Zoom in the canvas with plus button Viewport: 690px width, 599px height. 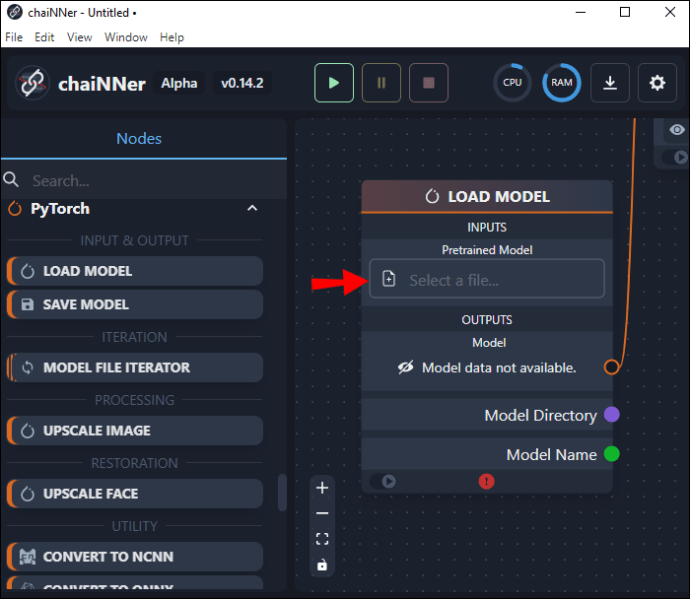322,488
